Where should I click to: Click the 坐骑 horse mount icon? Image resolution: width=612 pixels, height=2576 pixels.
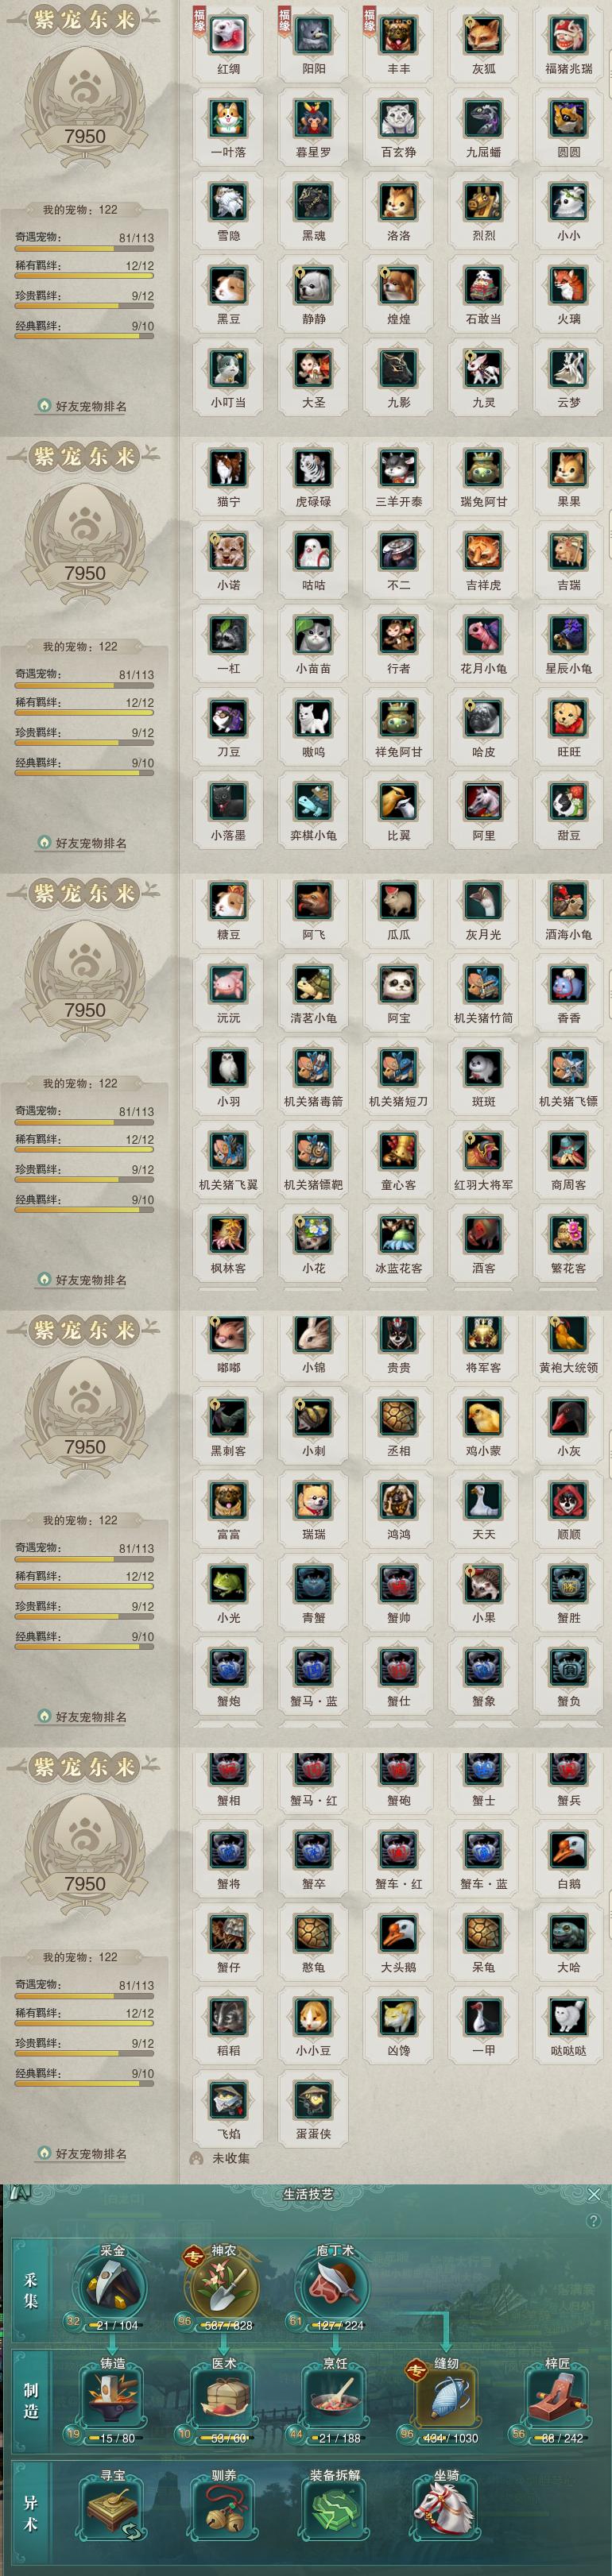[446, 2511]
